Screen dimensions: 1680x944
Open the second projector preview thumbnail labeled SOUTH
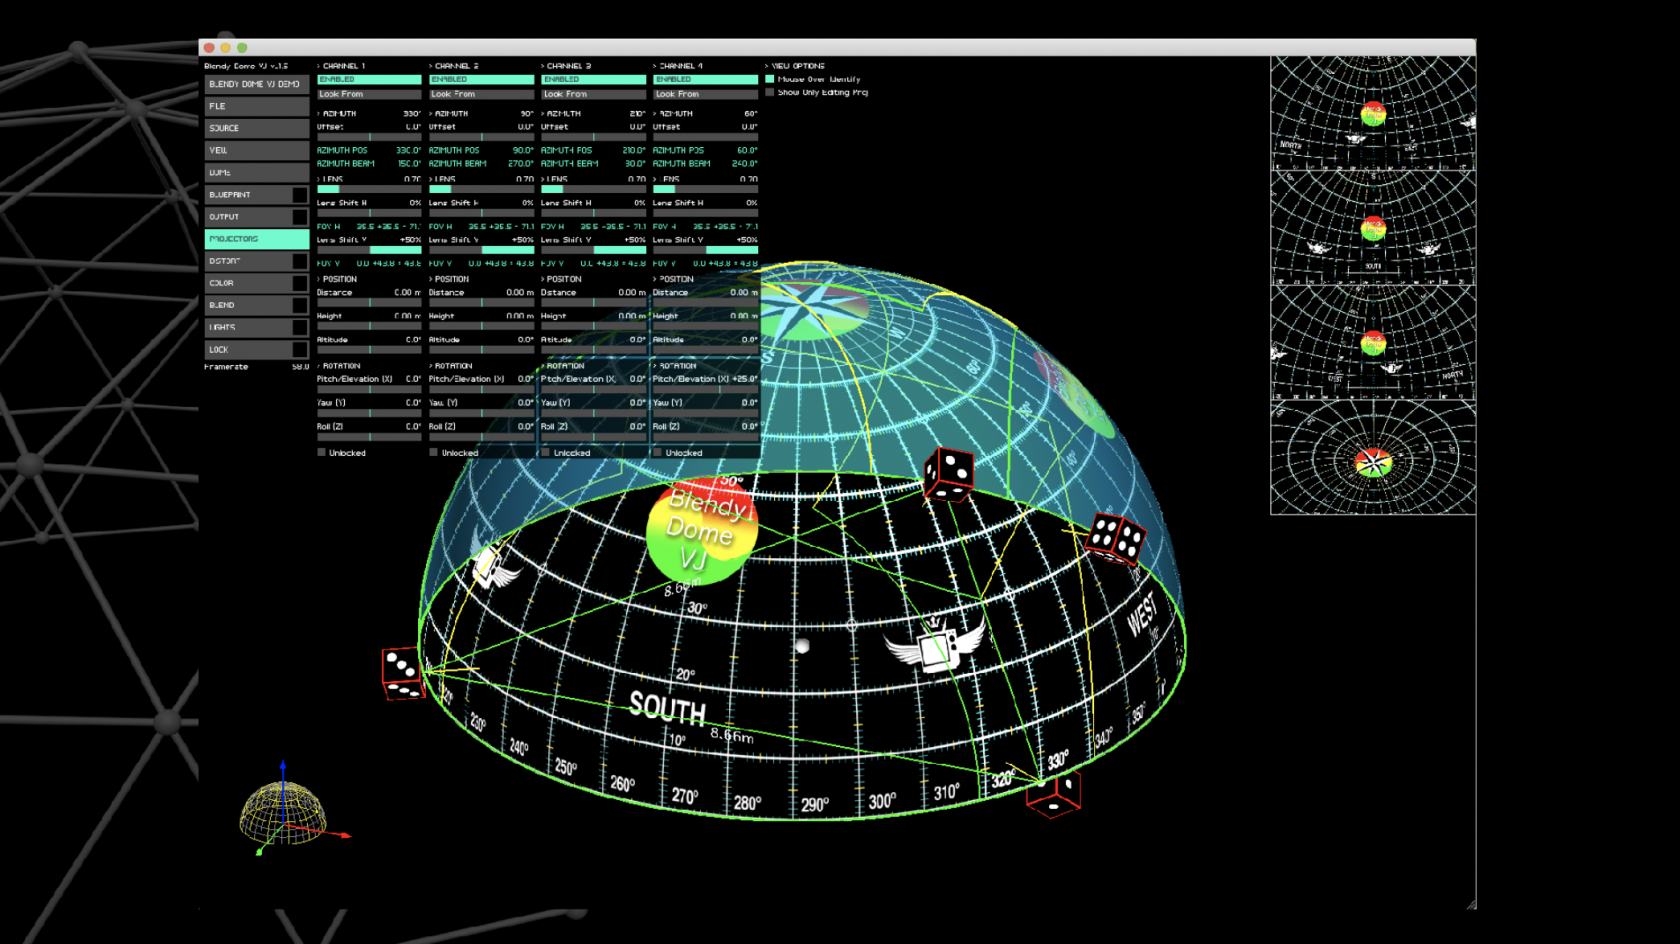1373,228
